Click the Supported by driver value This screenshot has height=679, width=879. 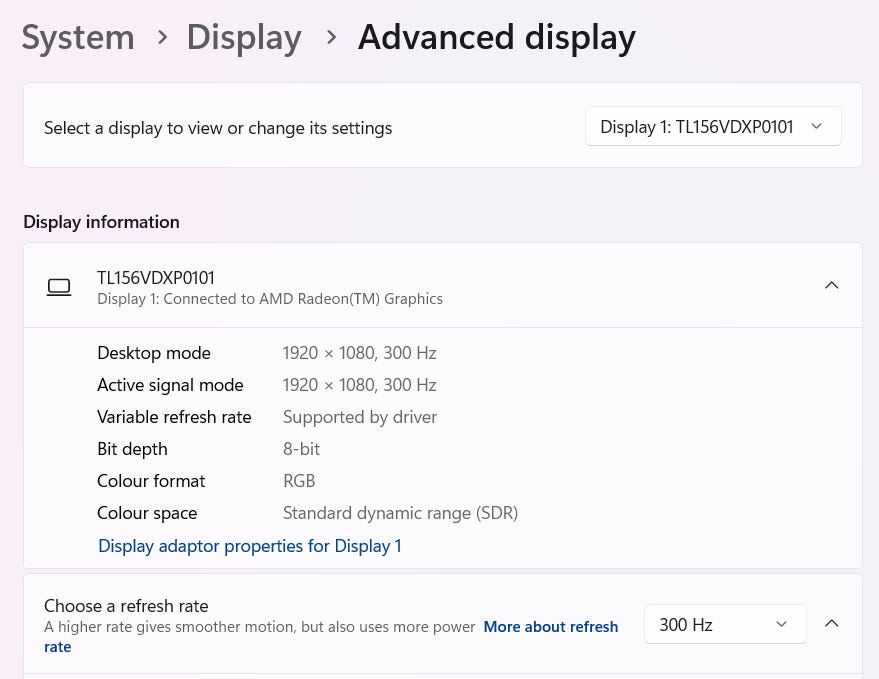tap(359, 417)
